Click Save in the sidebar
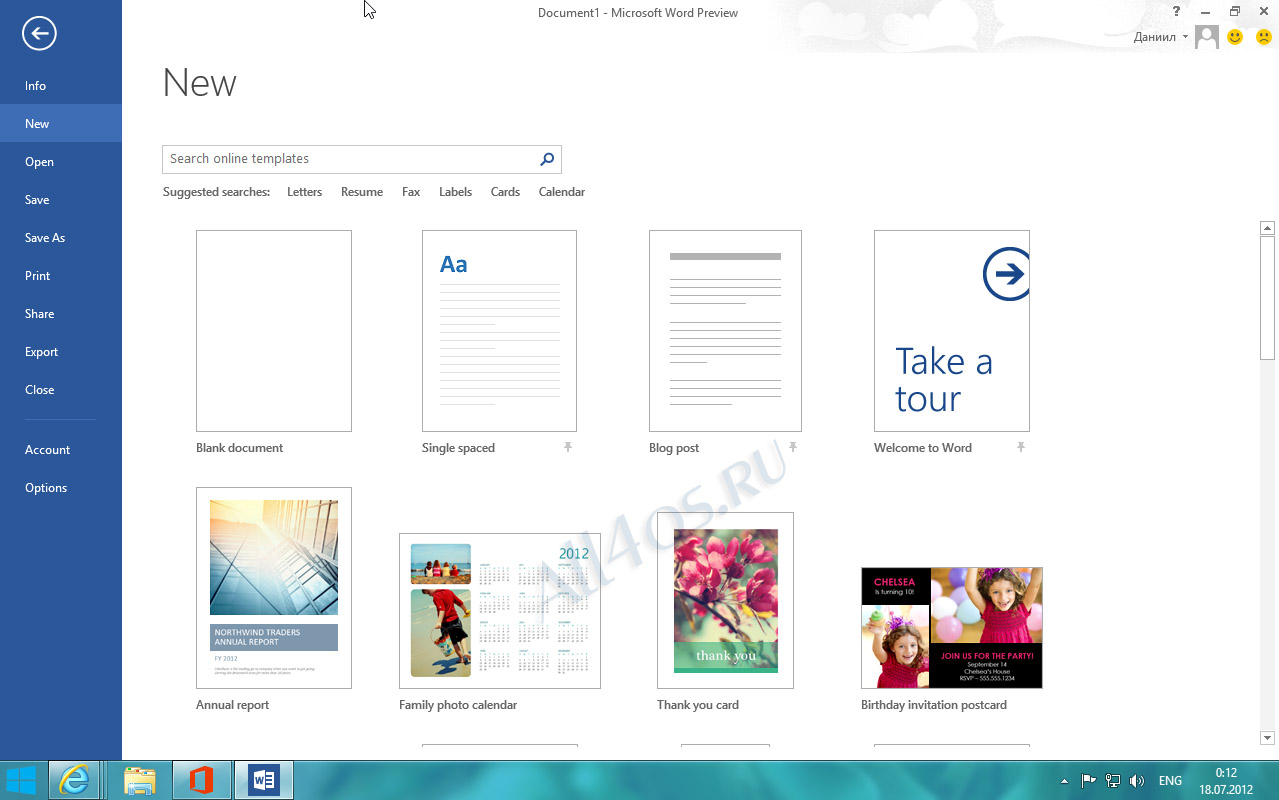 [61, 200]
